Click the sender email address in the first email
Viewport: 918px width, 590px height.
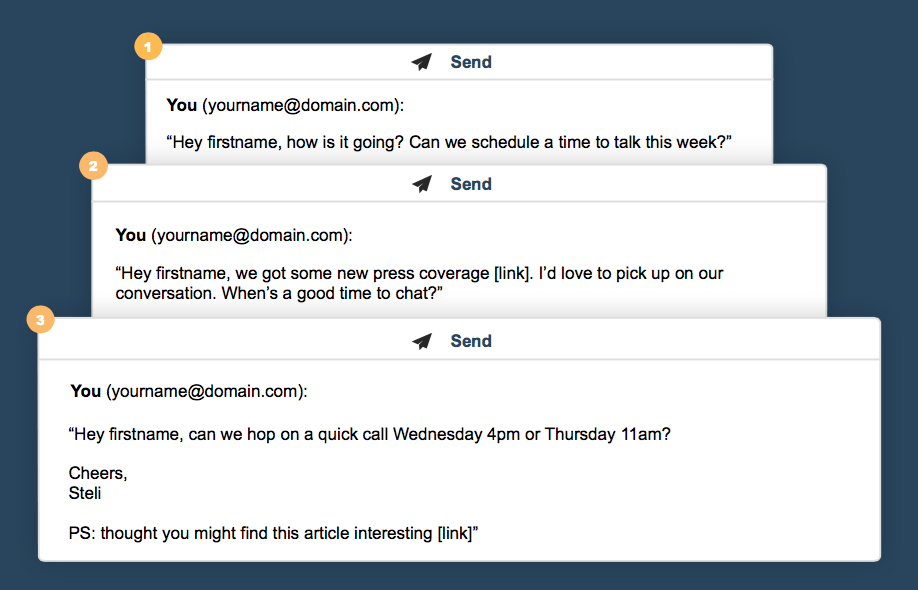[301, 105]
